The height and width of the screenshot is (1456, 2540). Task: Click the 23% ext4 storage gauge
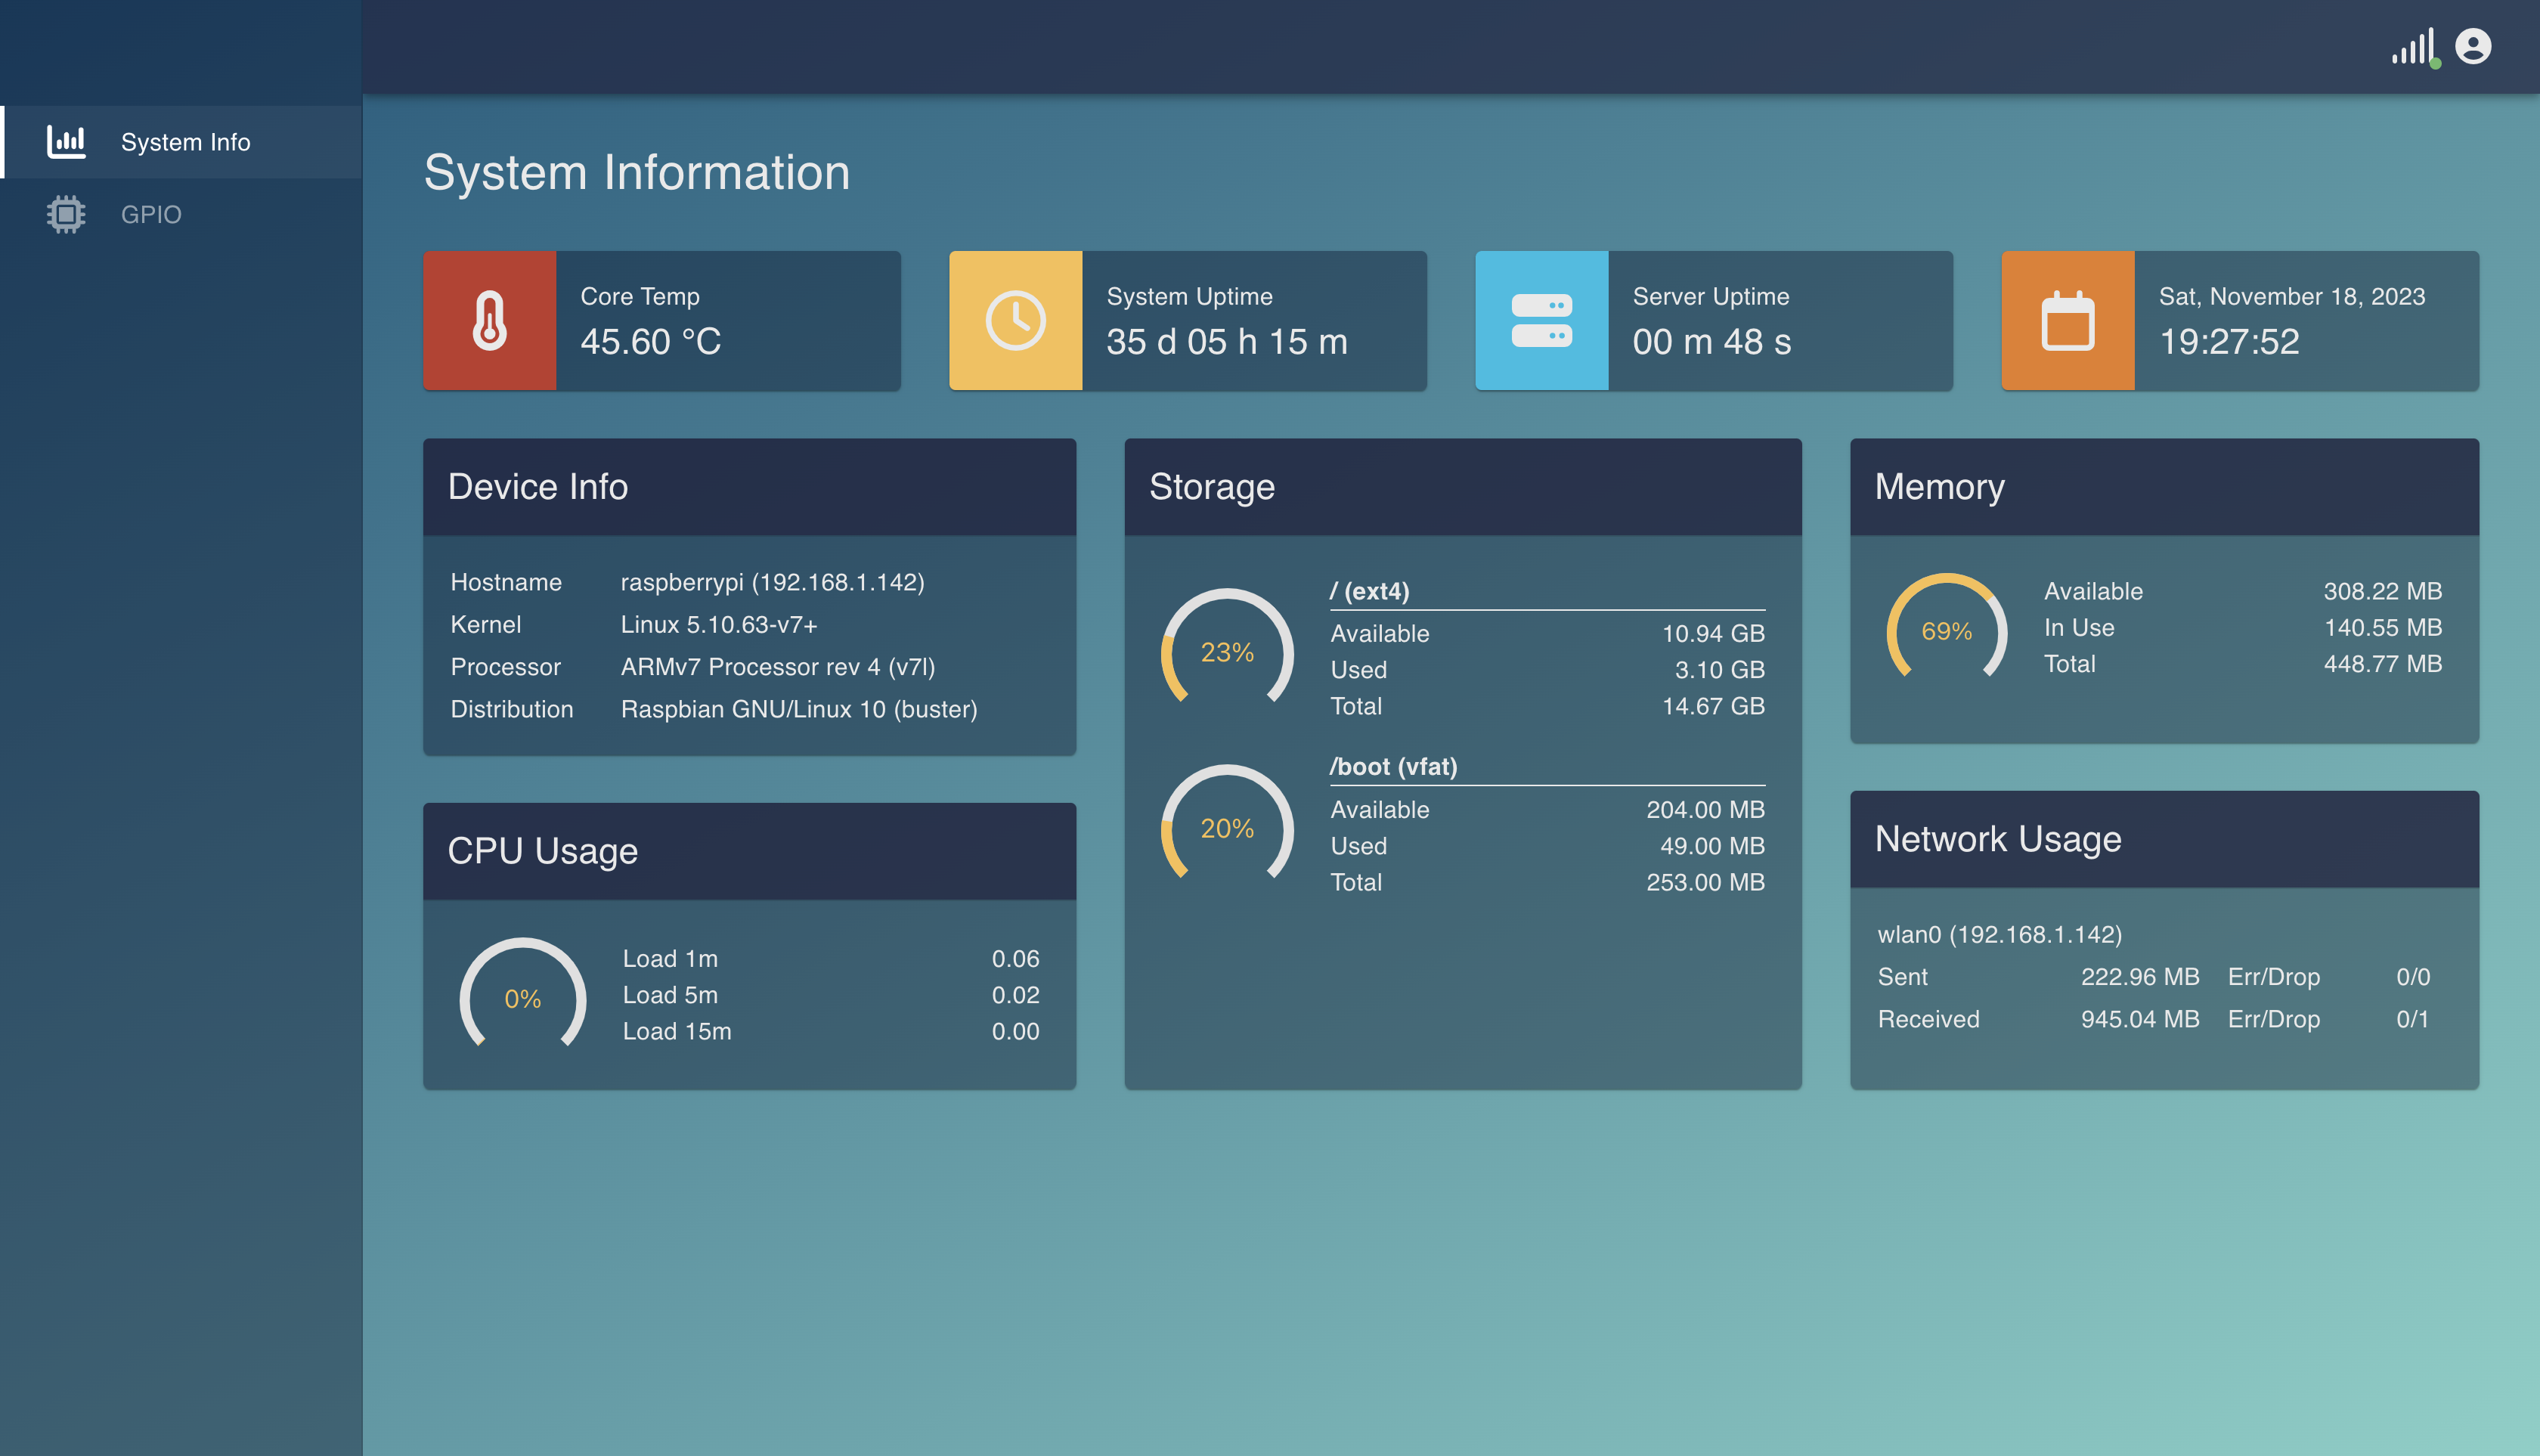[x=1226, y=652]
